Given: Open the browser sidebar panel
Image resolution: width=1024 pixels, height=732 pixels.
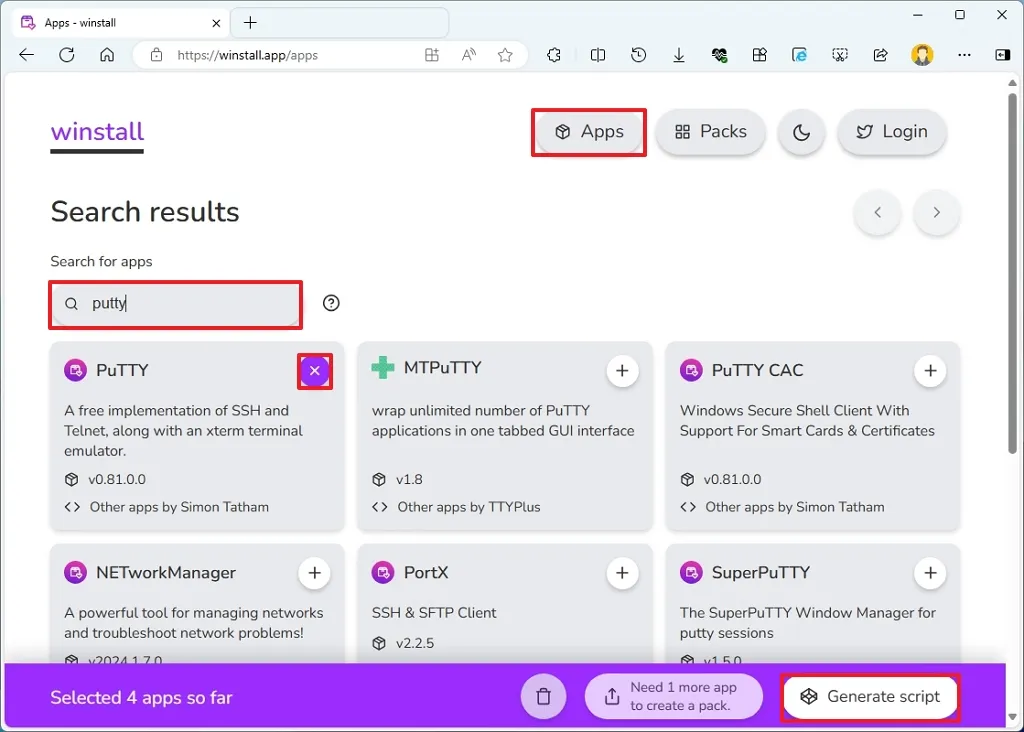Looking at the screenshot, I should click(1002, 56).
